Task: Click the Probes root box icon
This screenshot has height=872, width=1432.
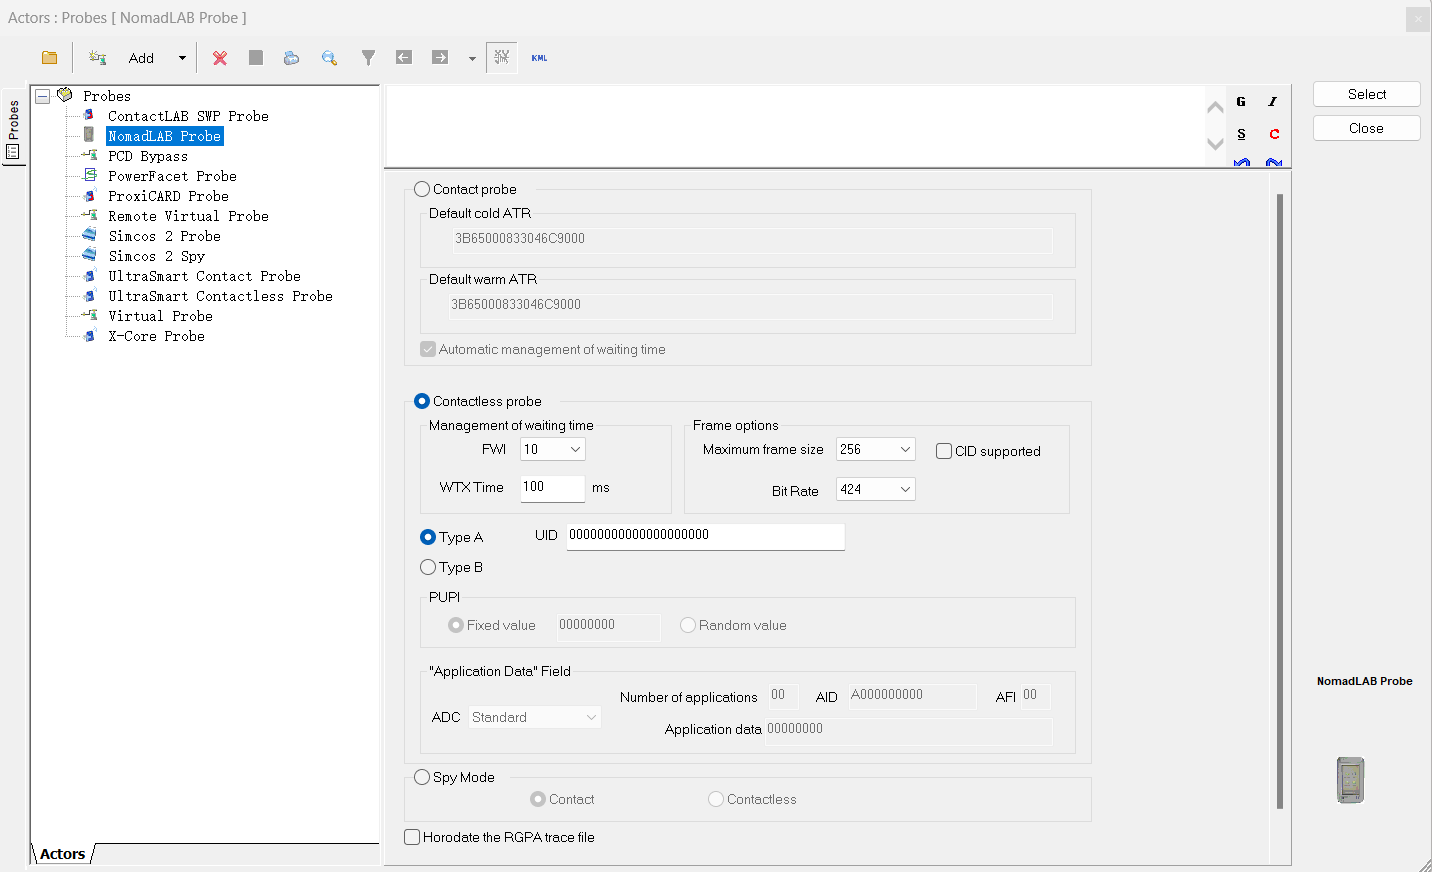Action: [x=65, y=95]
